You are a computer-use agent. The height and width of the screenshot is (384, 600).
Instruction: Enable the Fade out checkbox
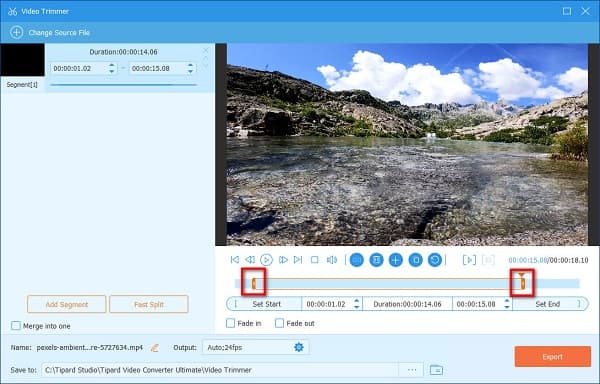click(x=279, y=323)
